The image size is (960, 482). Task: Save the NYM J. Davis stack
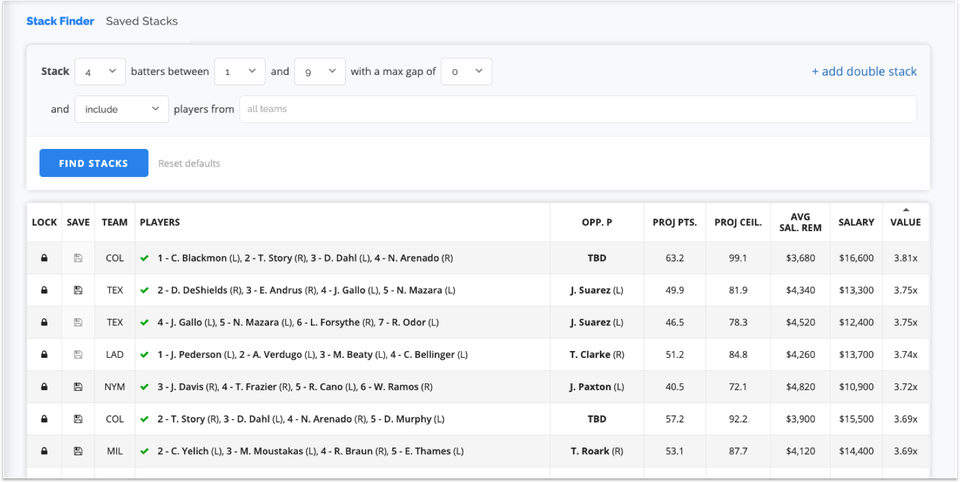pos(78,387)
